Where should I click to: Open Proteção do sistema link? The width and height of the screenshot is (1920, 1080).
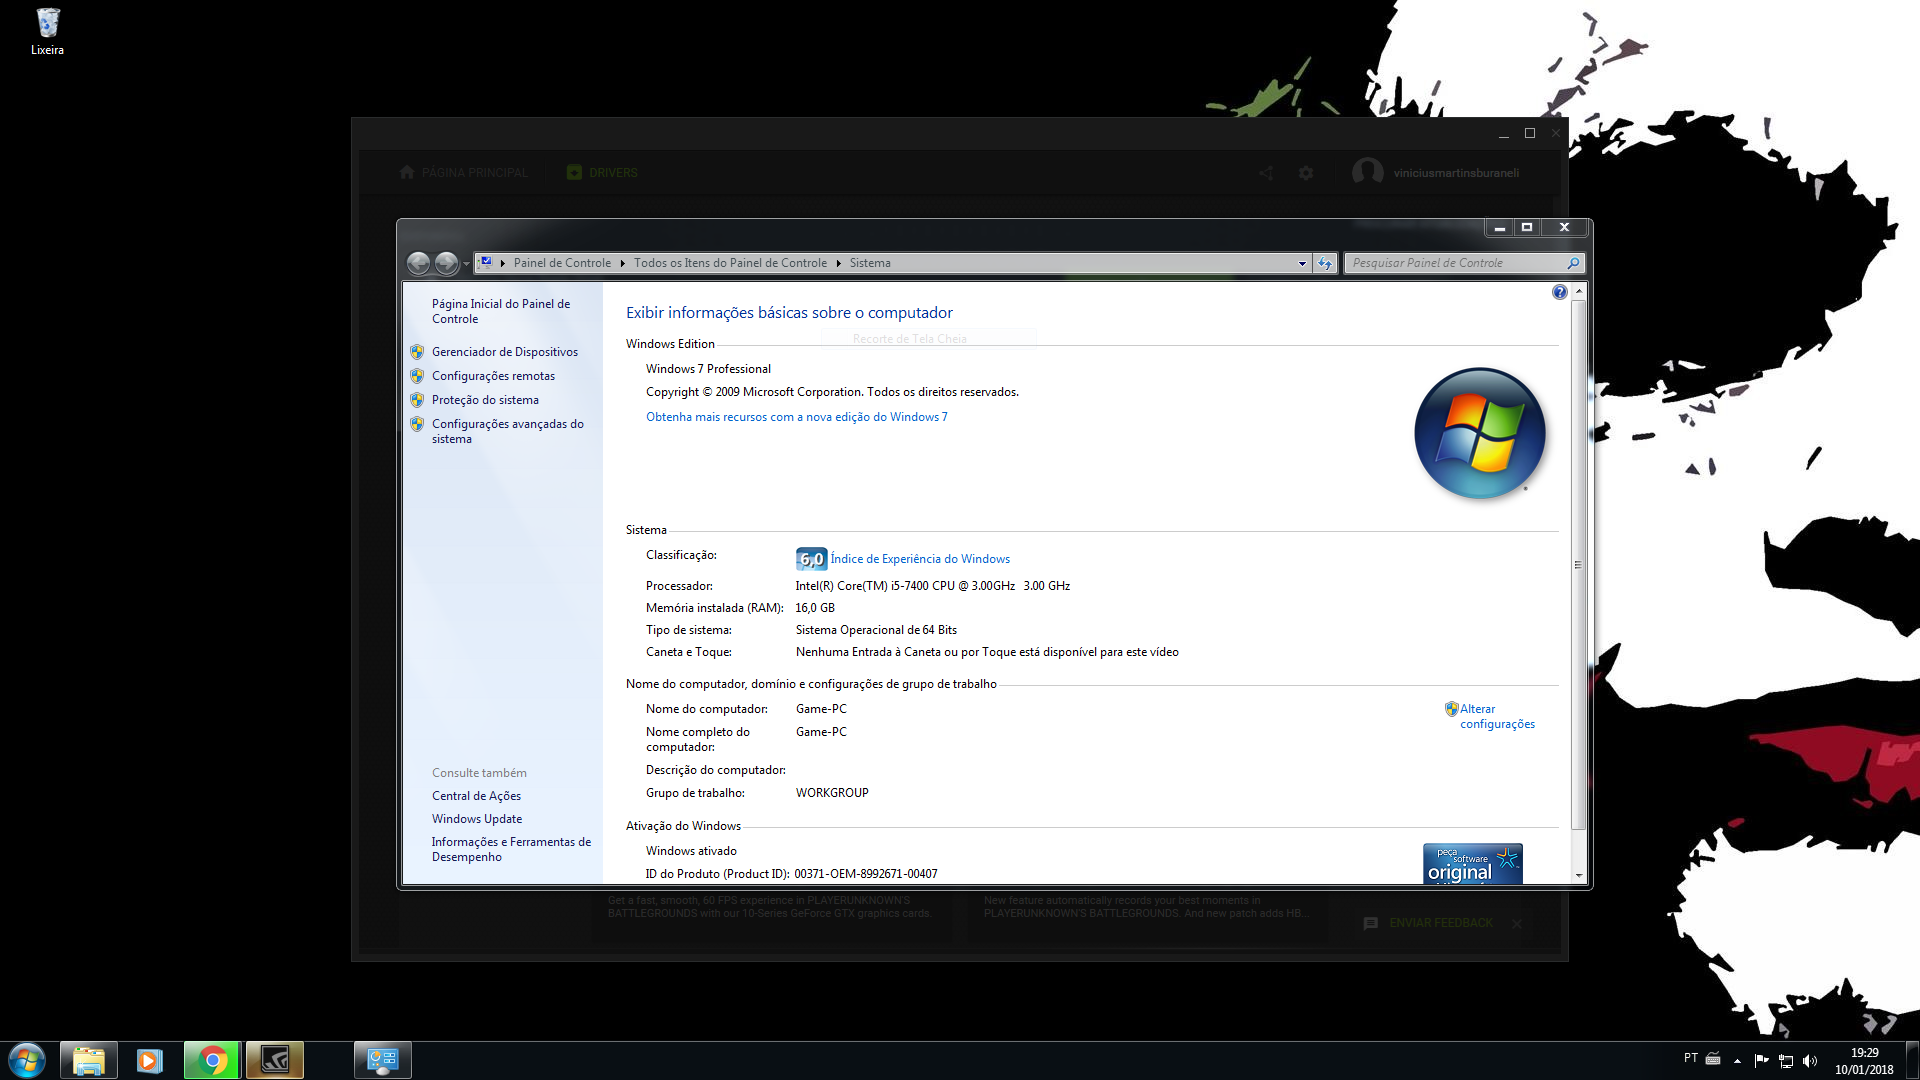pos(485,400)
